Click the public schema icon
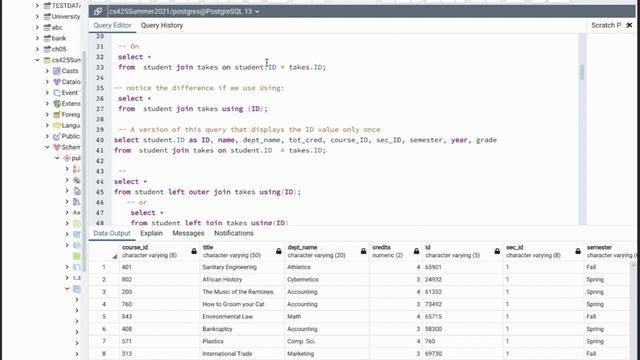This screenshot has width=640, height=360. coord(67,158)
